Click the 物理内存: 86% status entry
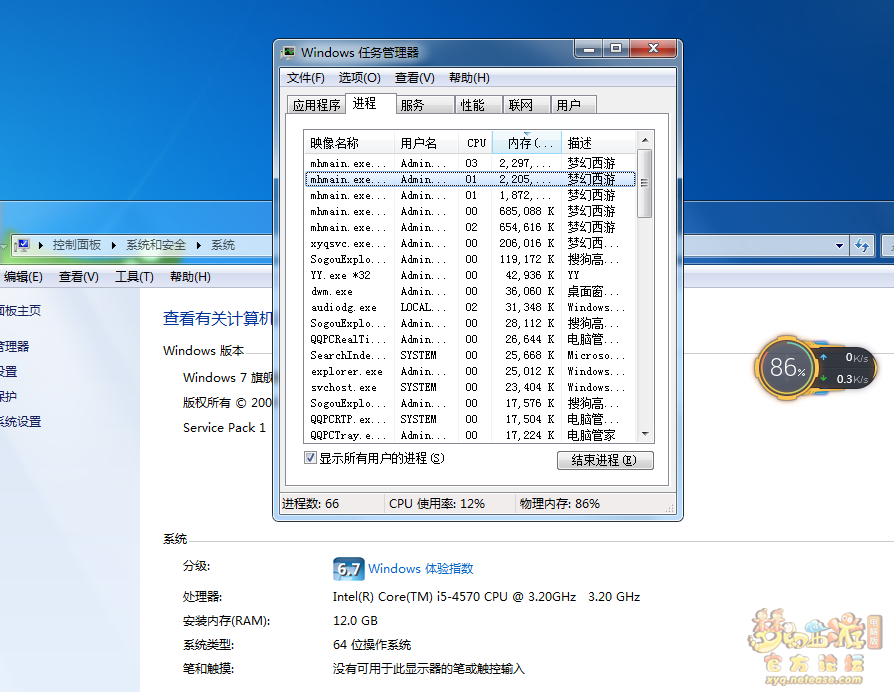894x692 pixels. pyautogui.click(x=559, y=504)
